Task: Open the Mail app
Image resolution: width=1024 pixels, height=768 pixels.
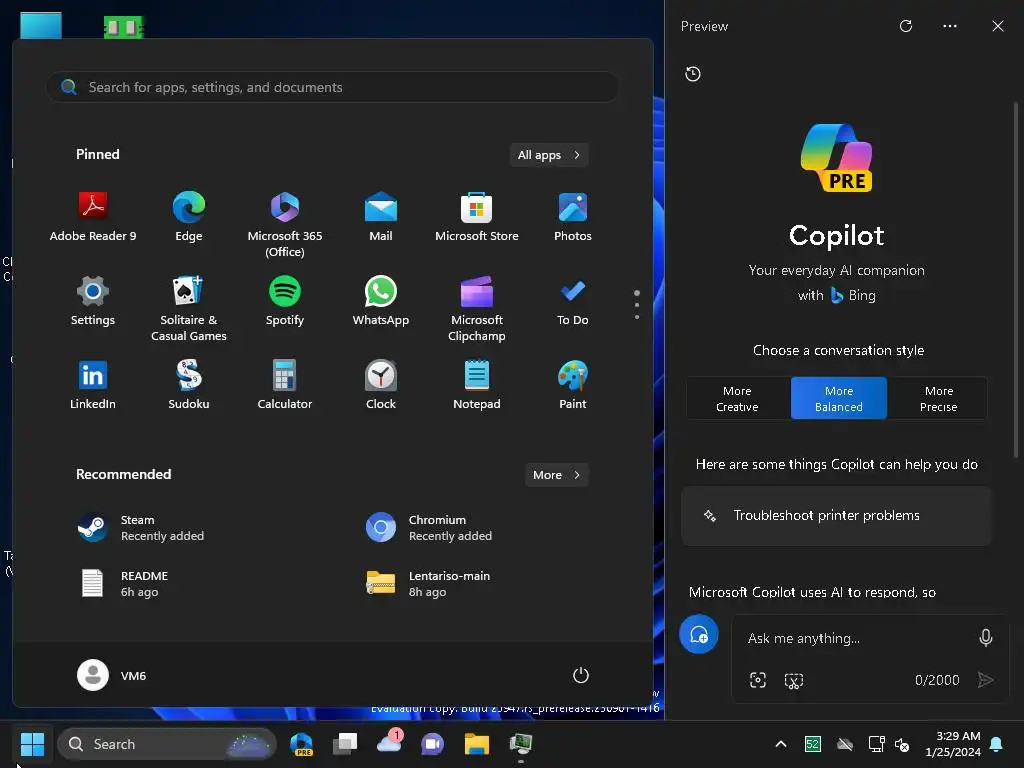Action: coord(381,217)
